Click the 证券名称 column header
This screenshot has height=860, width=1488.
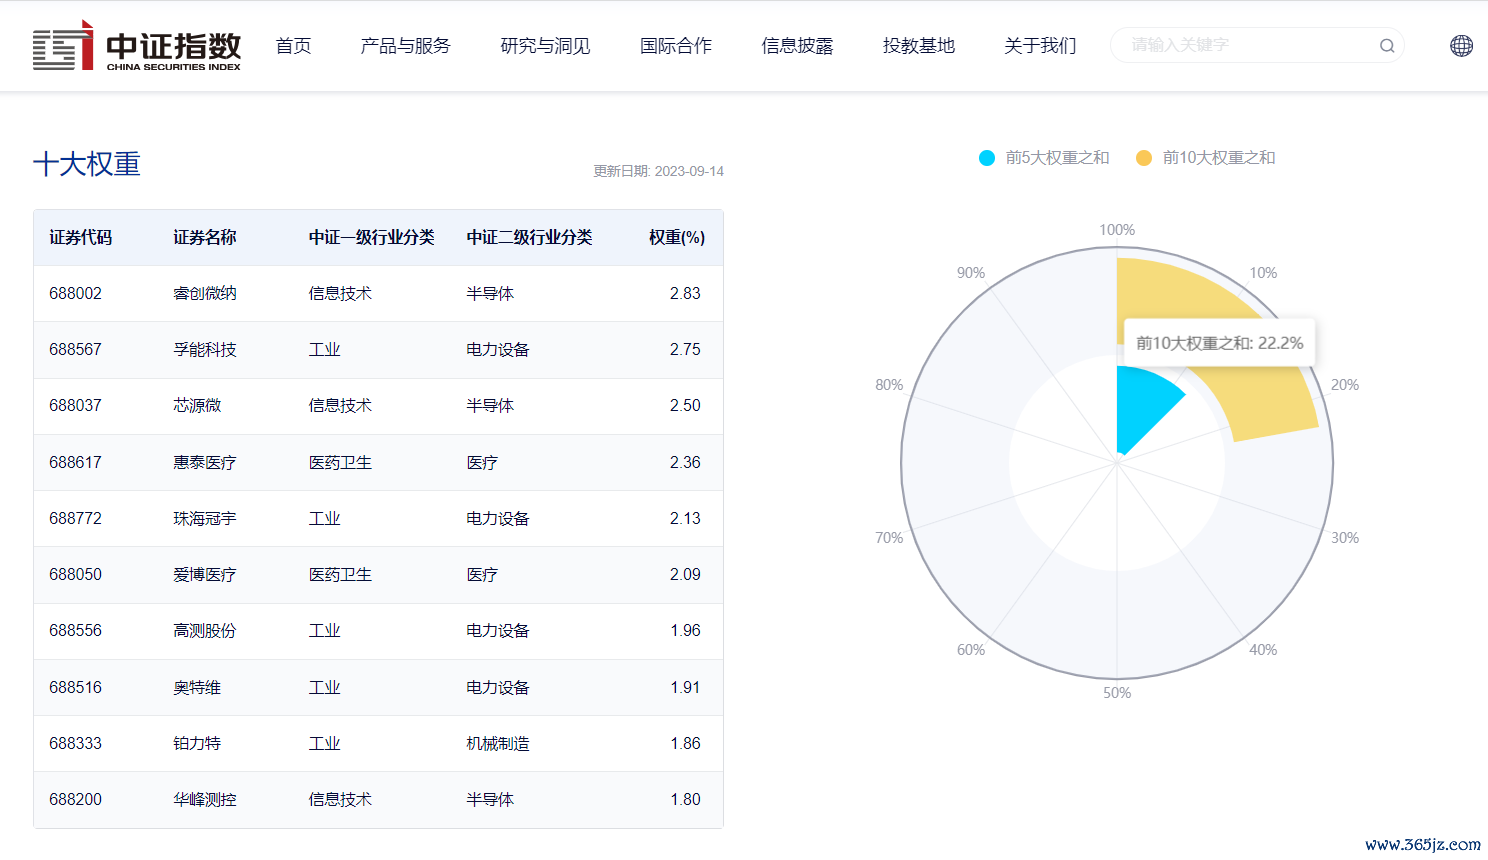205,238
